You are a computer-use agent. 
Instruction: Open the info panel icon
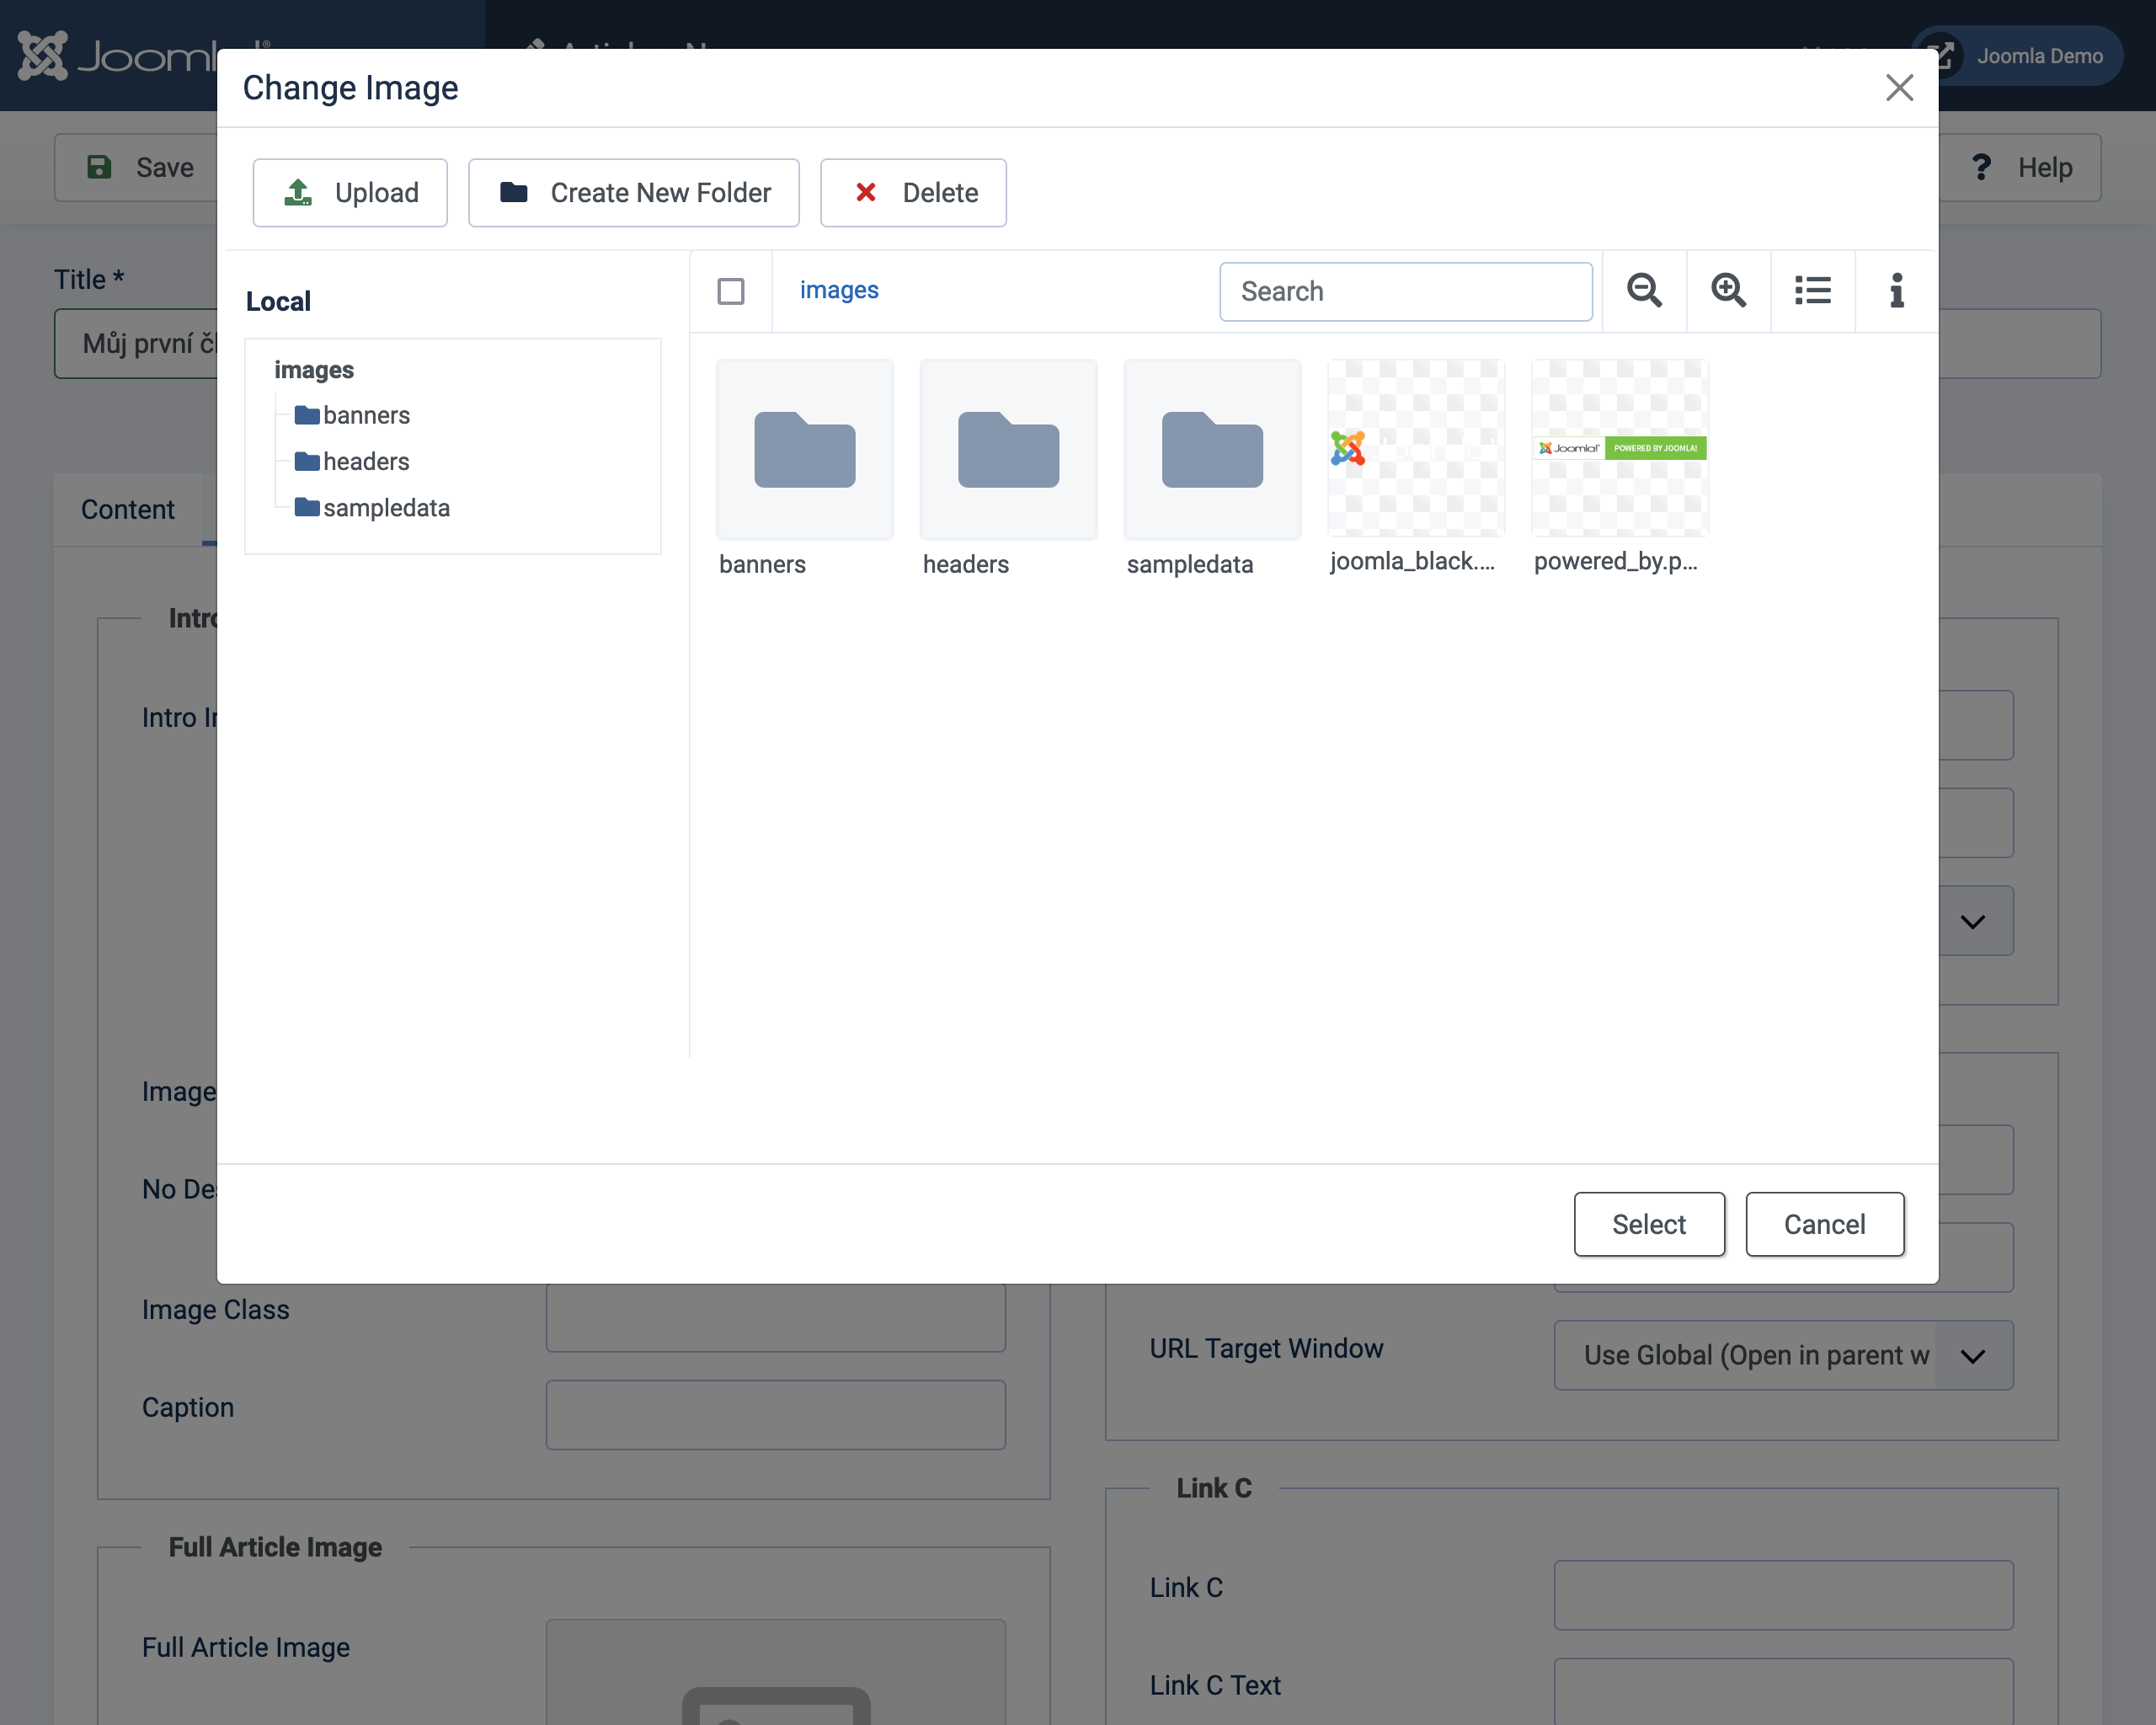pos(1896,291)
